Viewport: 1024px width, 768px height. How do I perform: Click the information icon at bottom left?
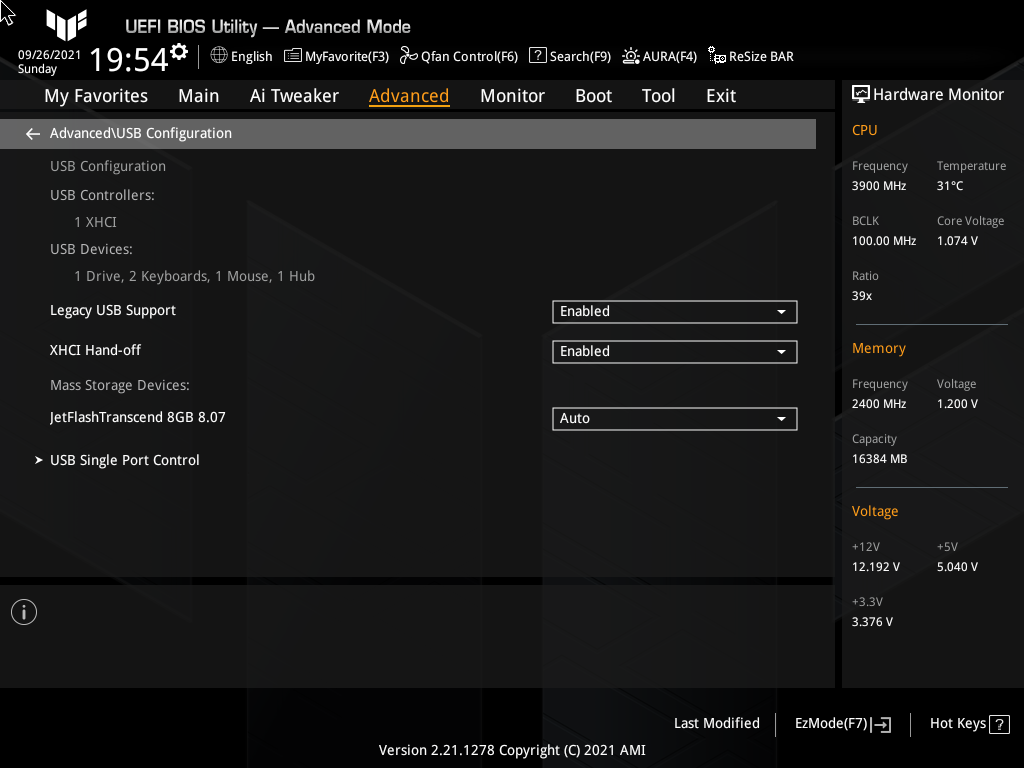pyautogui.click(x=23, y=611)
